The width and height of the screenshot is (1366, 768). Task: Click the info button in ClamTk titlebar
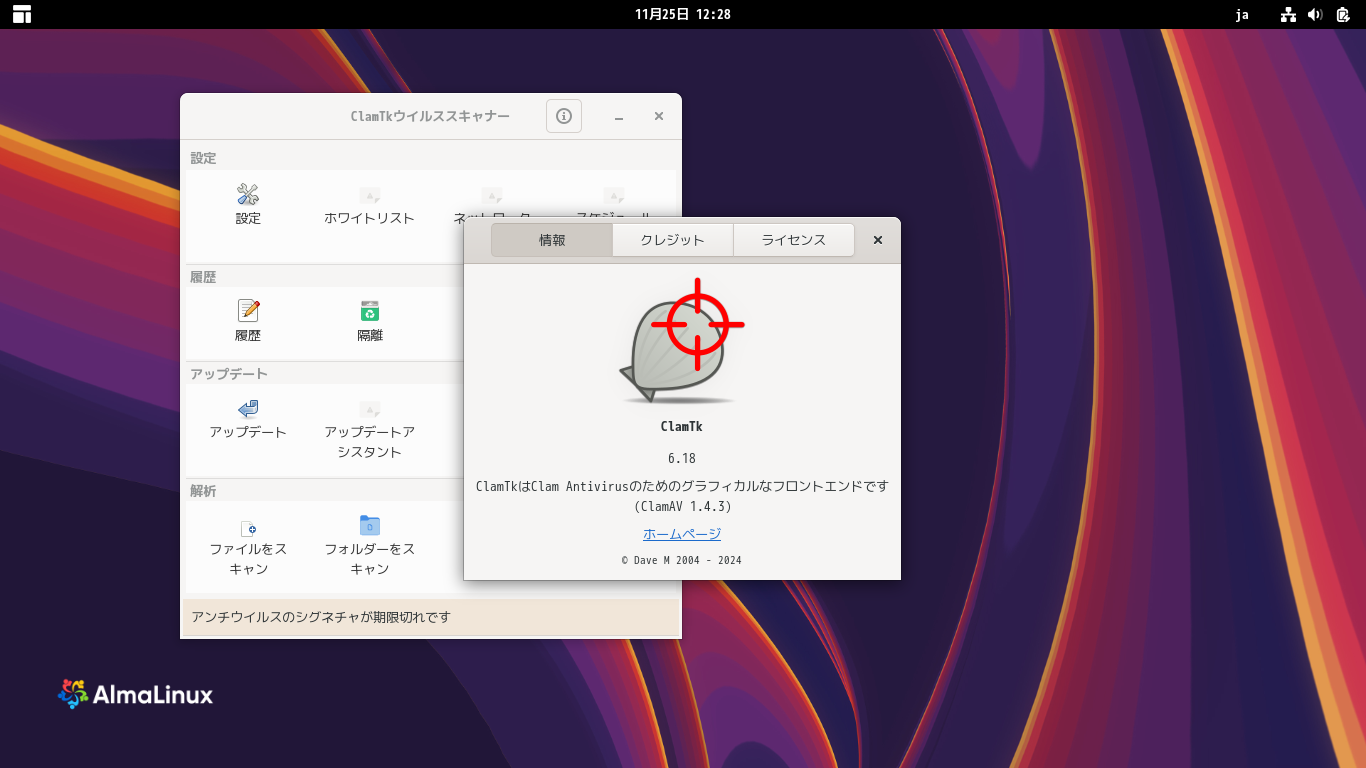[x=564, y=116]
